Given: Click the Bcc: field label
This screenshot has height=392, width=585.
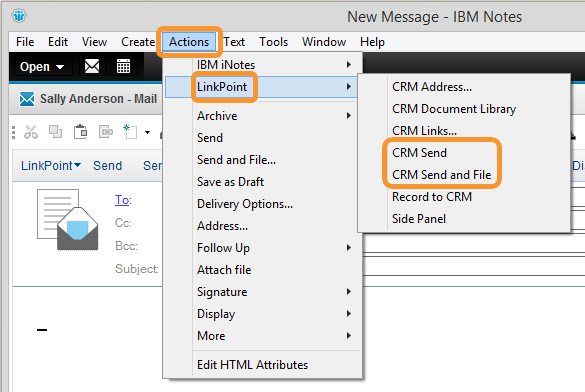Looking at the screenshot, I should pos(126,246).
